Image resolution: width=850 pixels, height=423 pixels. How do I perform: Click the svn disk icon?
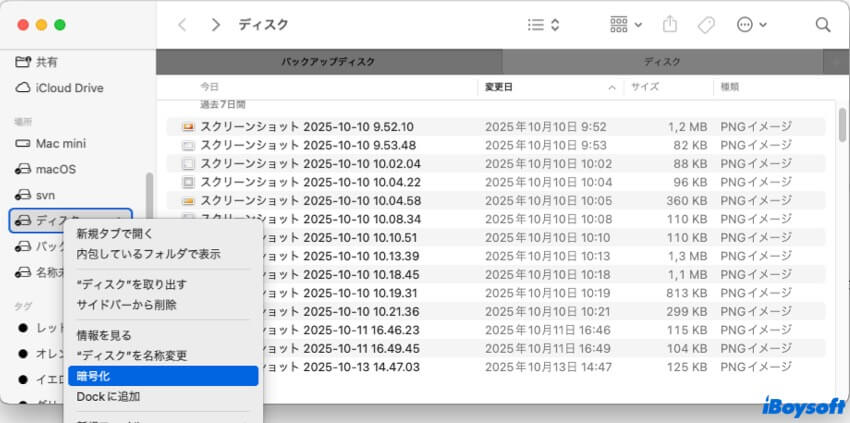point(23,195)
